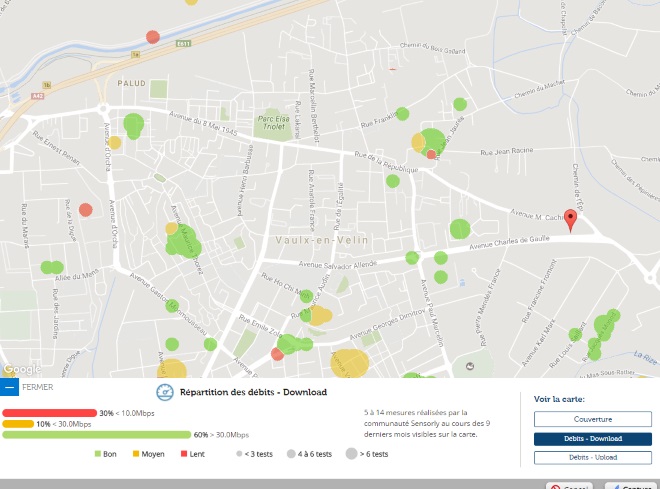This screenshot has height=489, width=660.
Task: Click the red location pin marker
Action: [571, 219]
